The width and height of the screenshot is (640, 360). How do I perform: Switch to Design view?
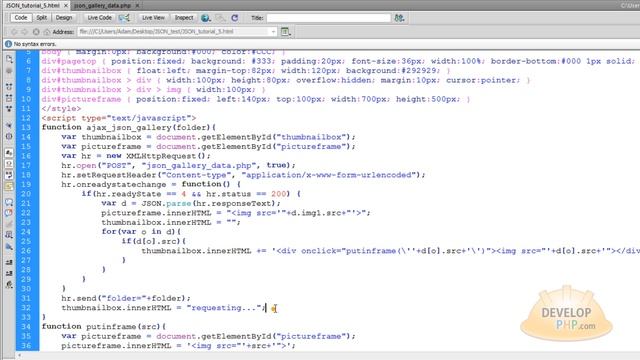pyautogui.click(x=64, y=18)
